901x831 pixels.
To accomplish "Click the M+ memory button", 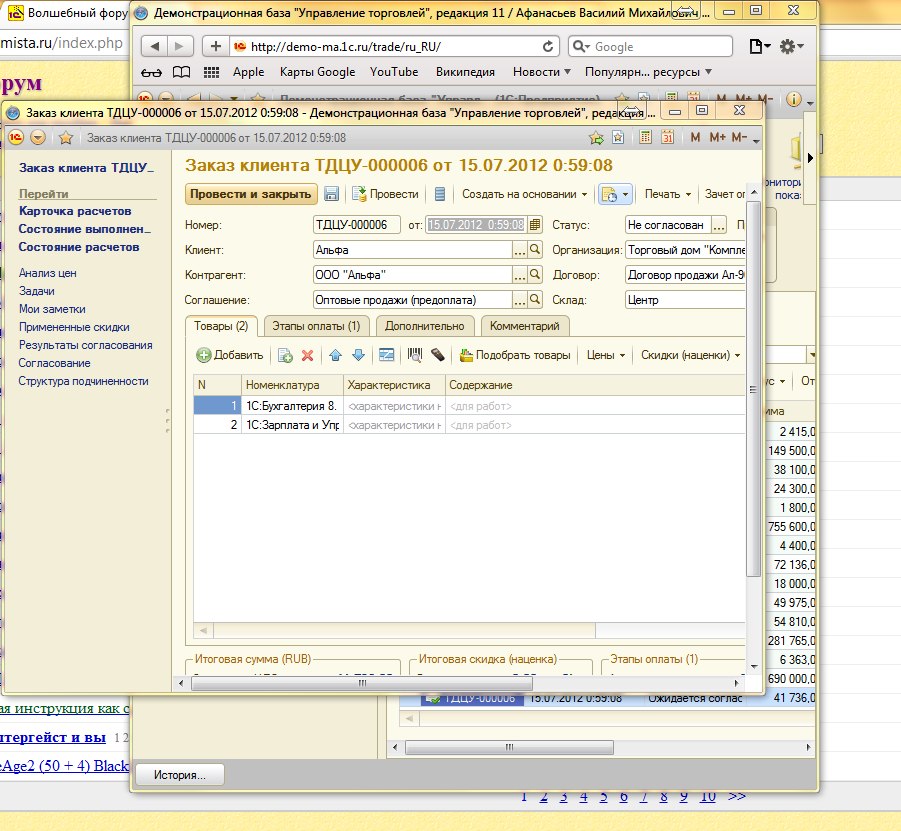I will (717, 137).
